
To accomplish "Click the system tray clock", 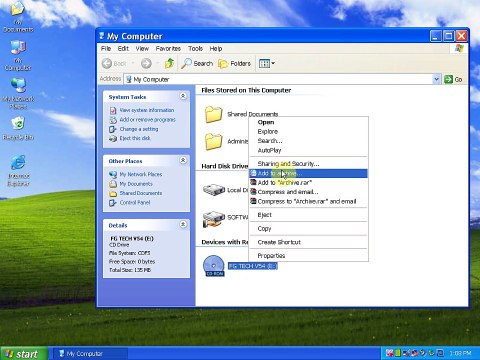I will 460,353.
